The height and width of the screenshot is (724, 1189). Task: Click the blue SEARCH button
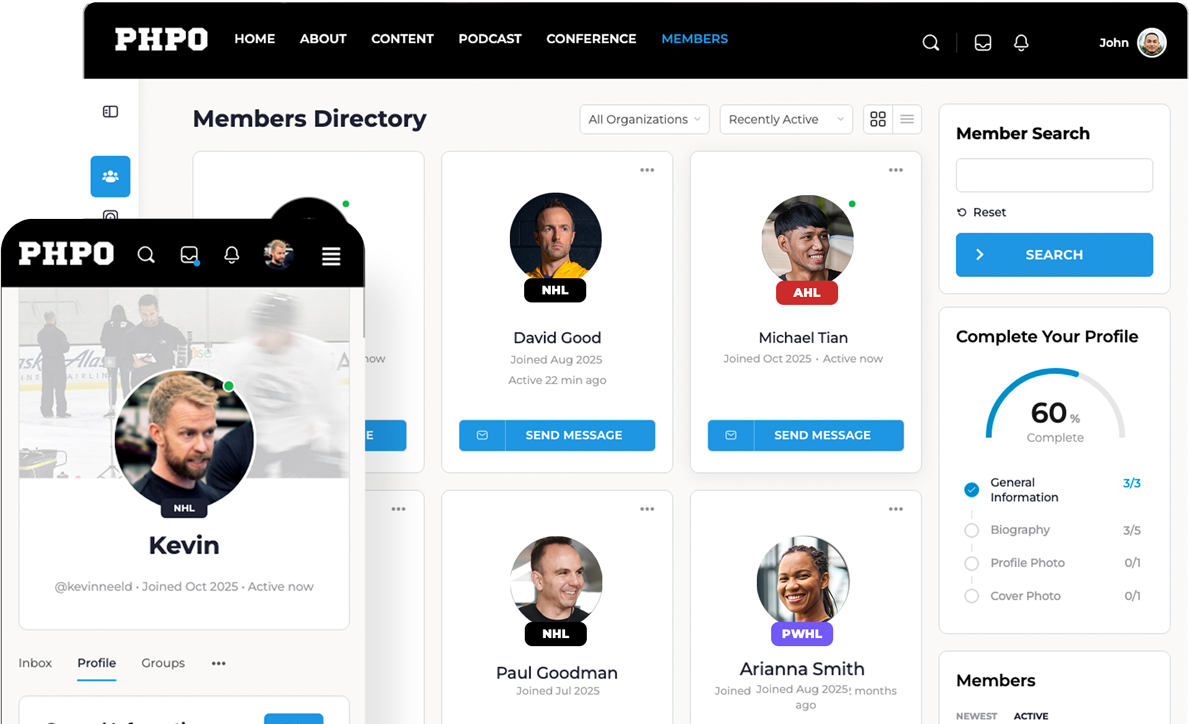click(x=1054, y=255)
